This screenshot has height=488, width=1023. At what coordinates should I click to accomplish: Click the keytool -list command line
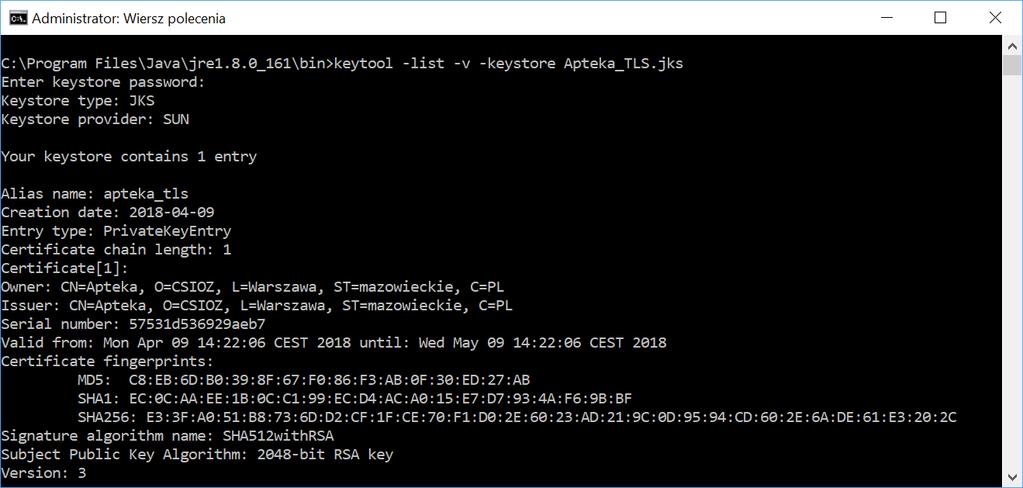(343, 64)
